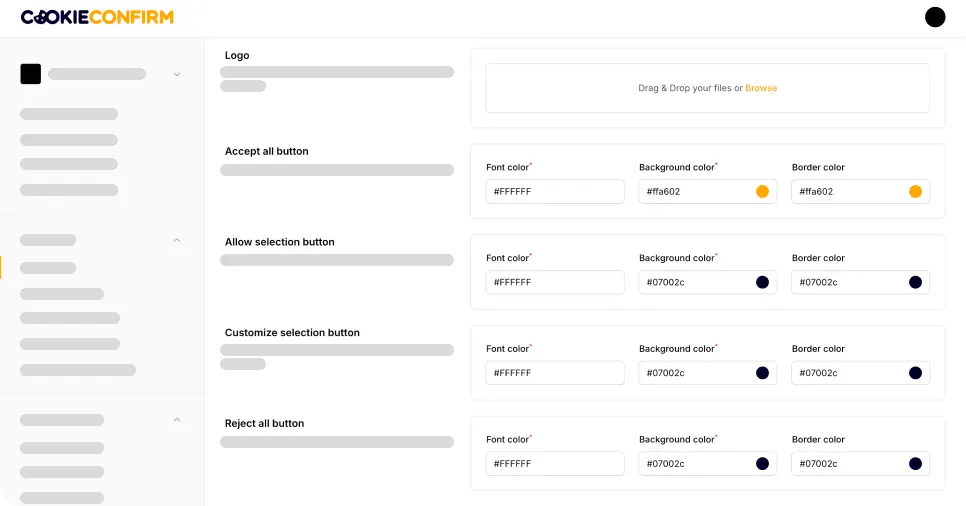Click the CookieConfirm logo

click(97, 17)
